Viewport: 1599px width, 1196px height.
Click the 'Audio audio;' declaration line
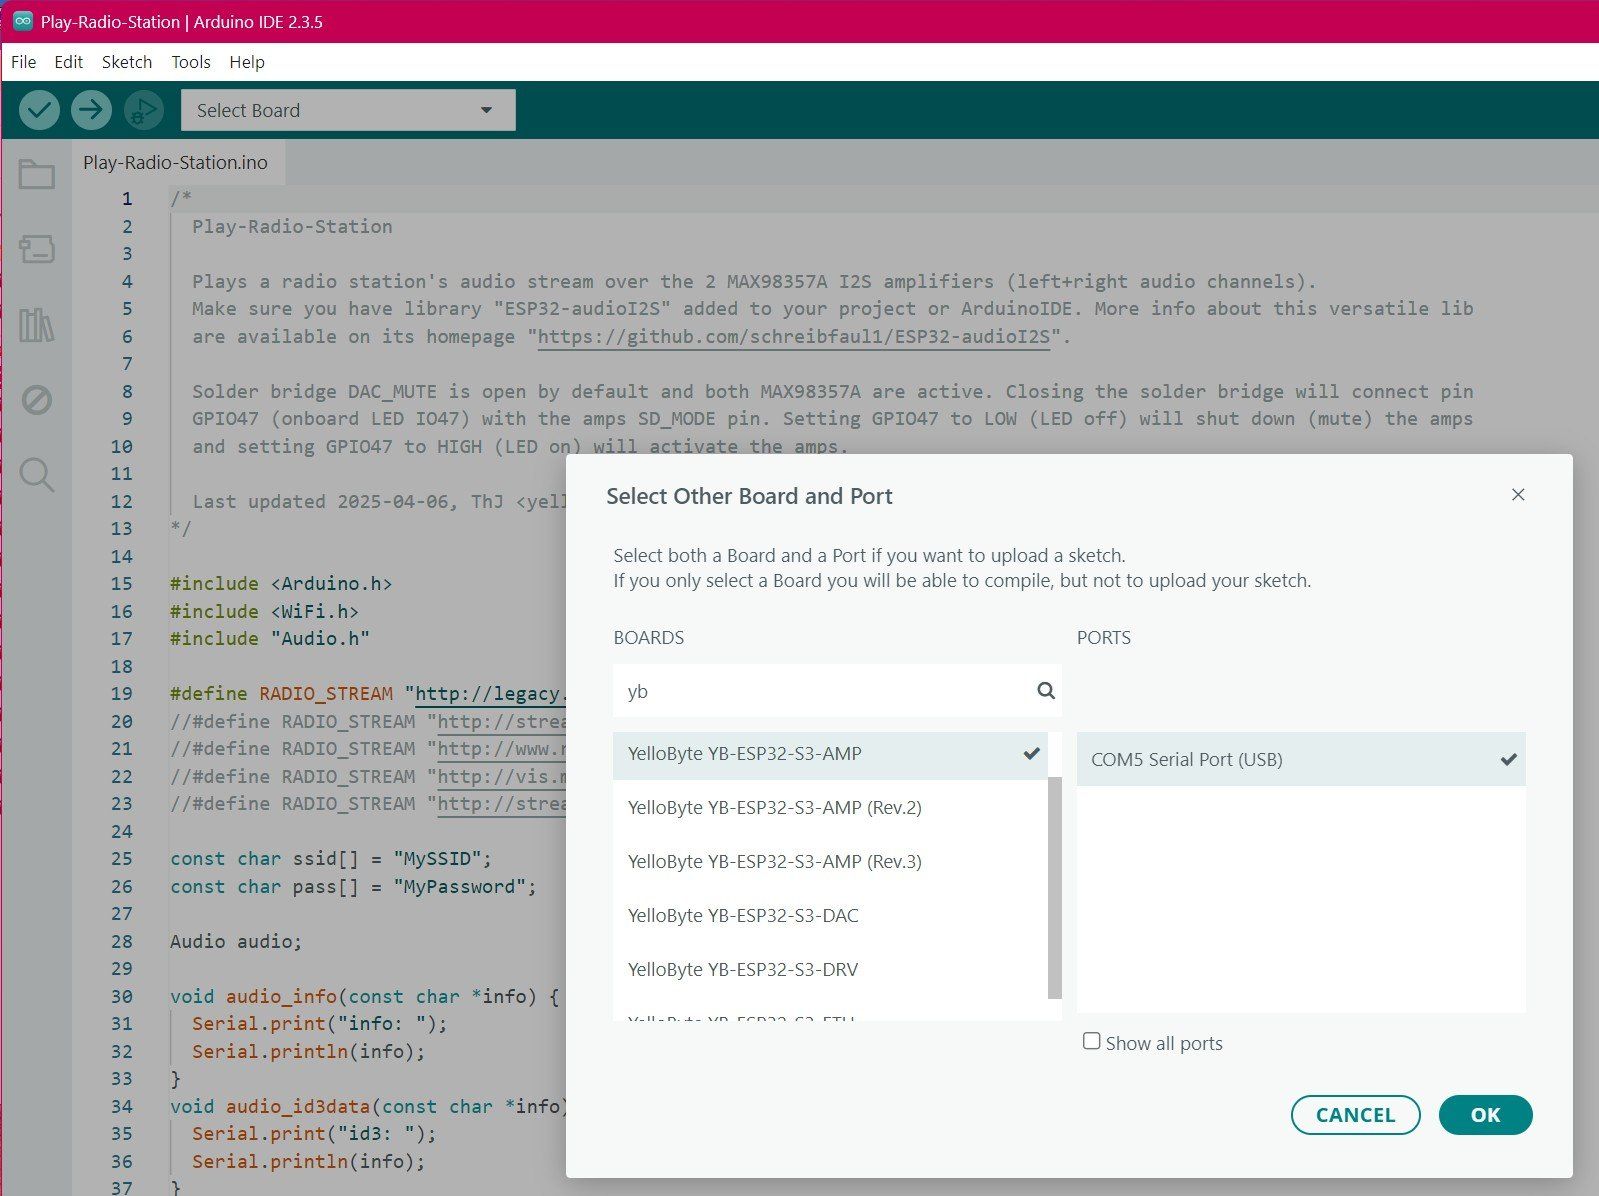point(236,942)
